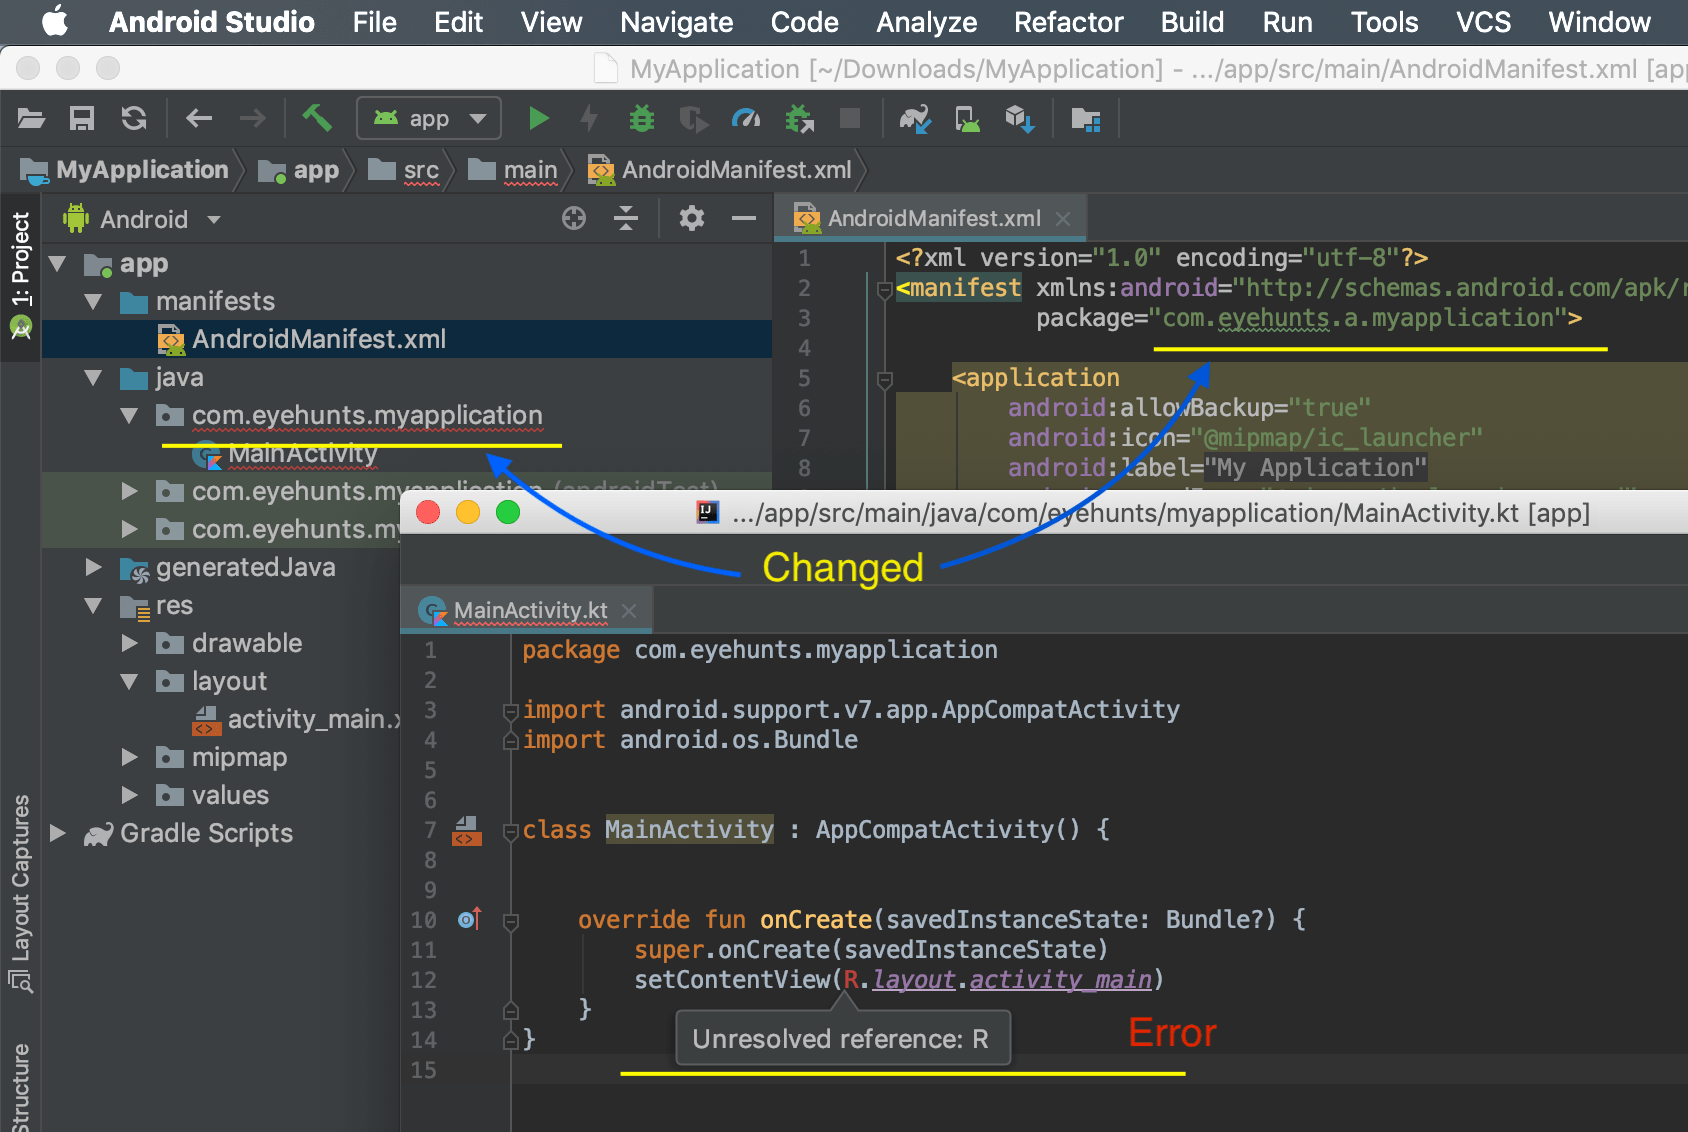Viewport: 1688px width, 1132px height.
Task: Start debugging with the bug icon
Action: pos(641,118)
